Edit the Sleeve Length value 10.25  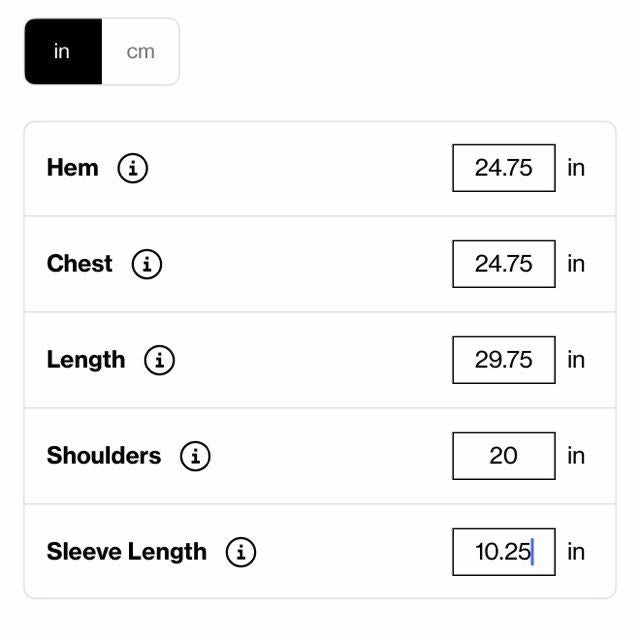click(503, 552)
